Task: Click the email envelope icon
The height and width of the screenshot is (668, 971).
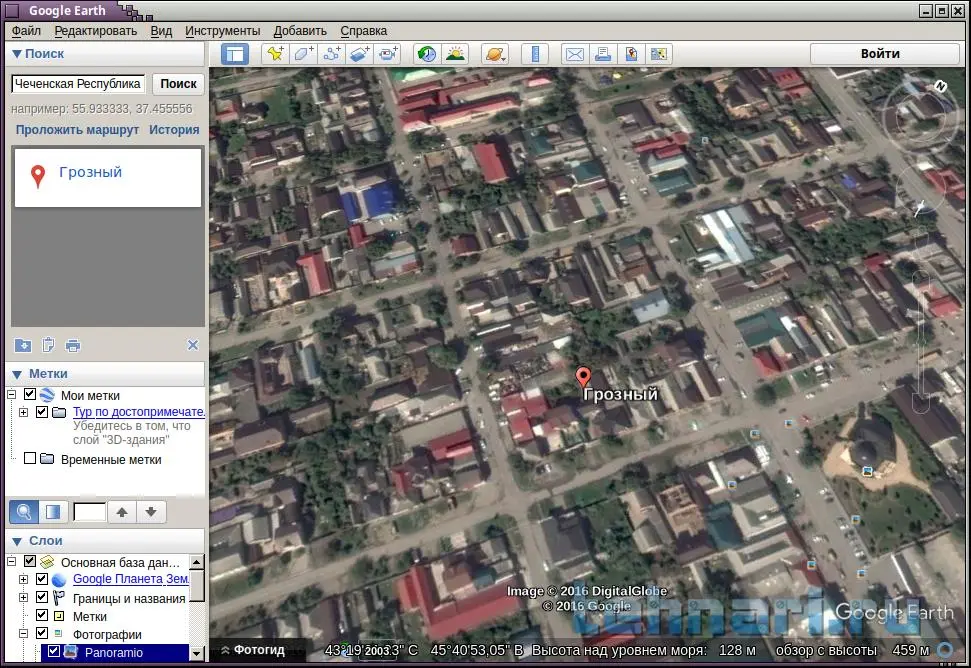Action: [x=574, y=55]
